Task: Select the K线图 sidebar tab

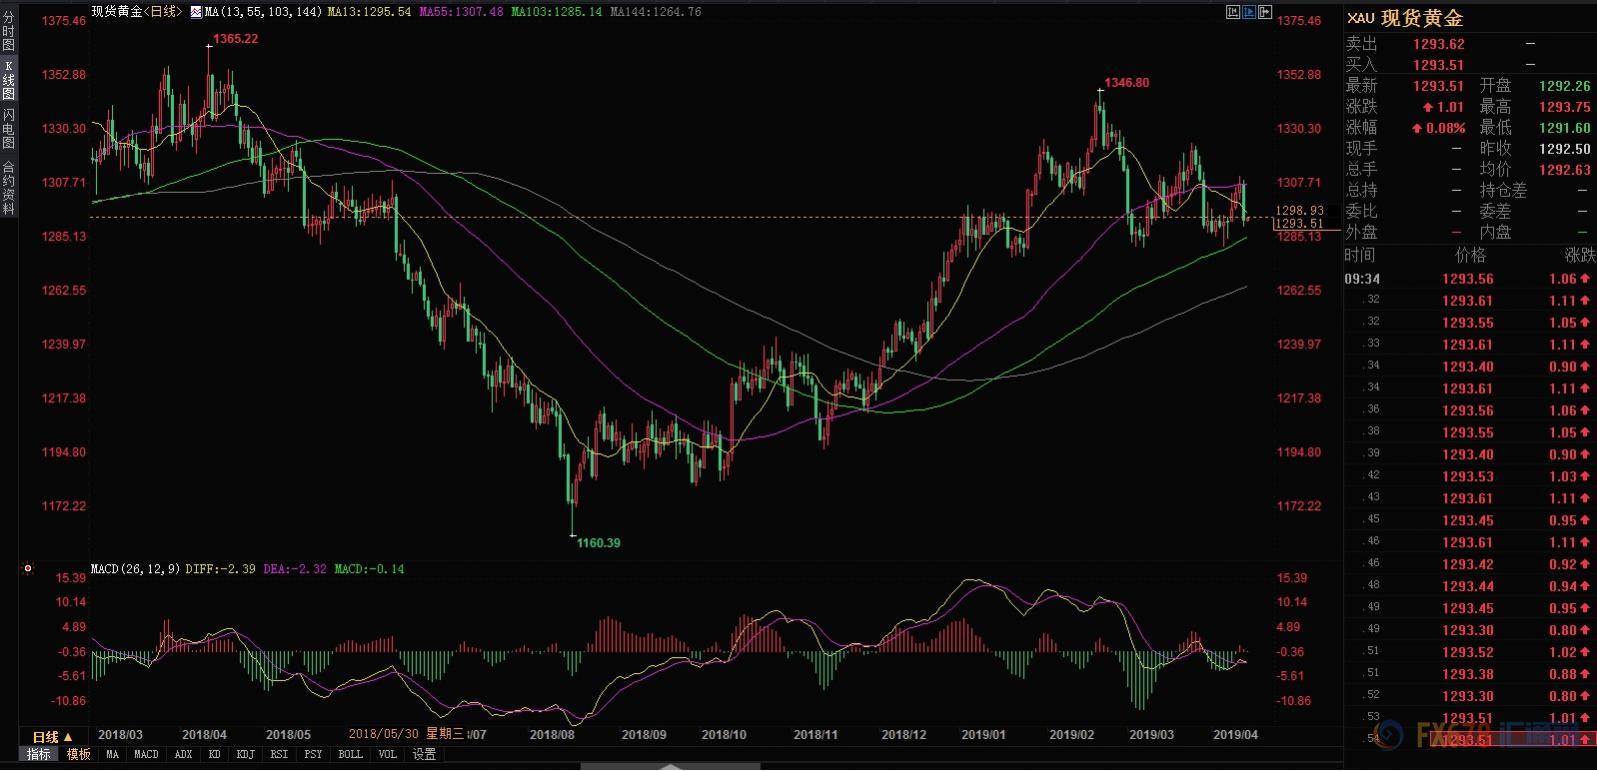Action: click(x=9, y=81)
